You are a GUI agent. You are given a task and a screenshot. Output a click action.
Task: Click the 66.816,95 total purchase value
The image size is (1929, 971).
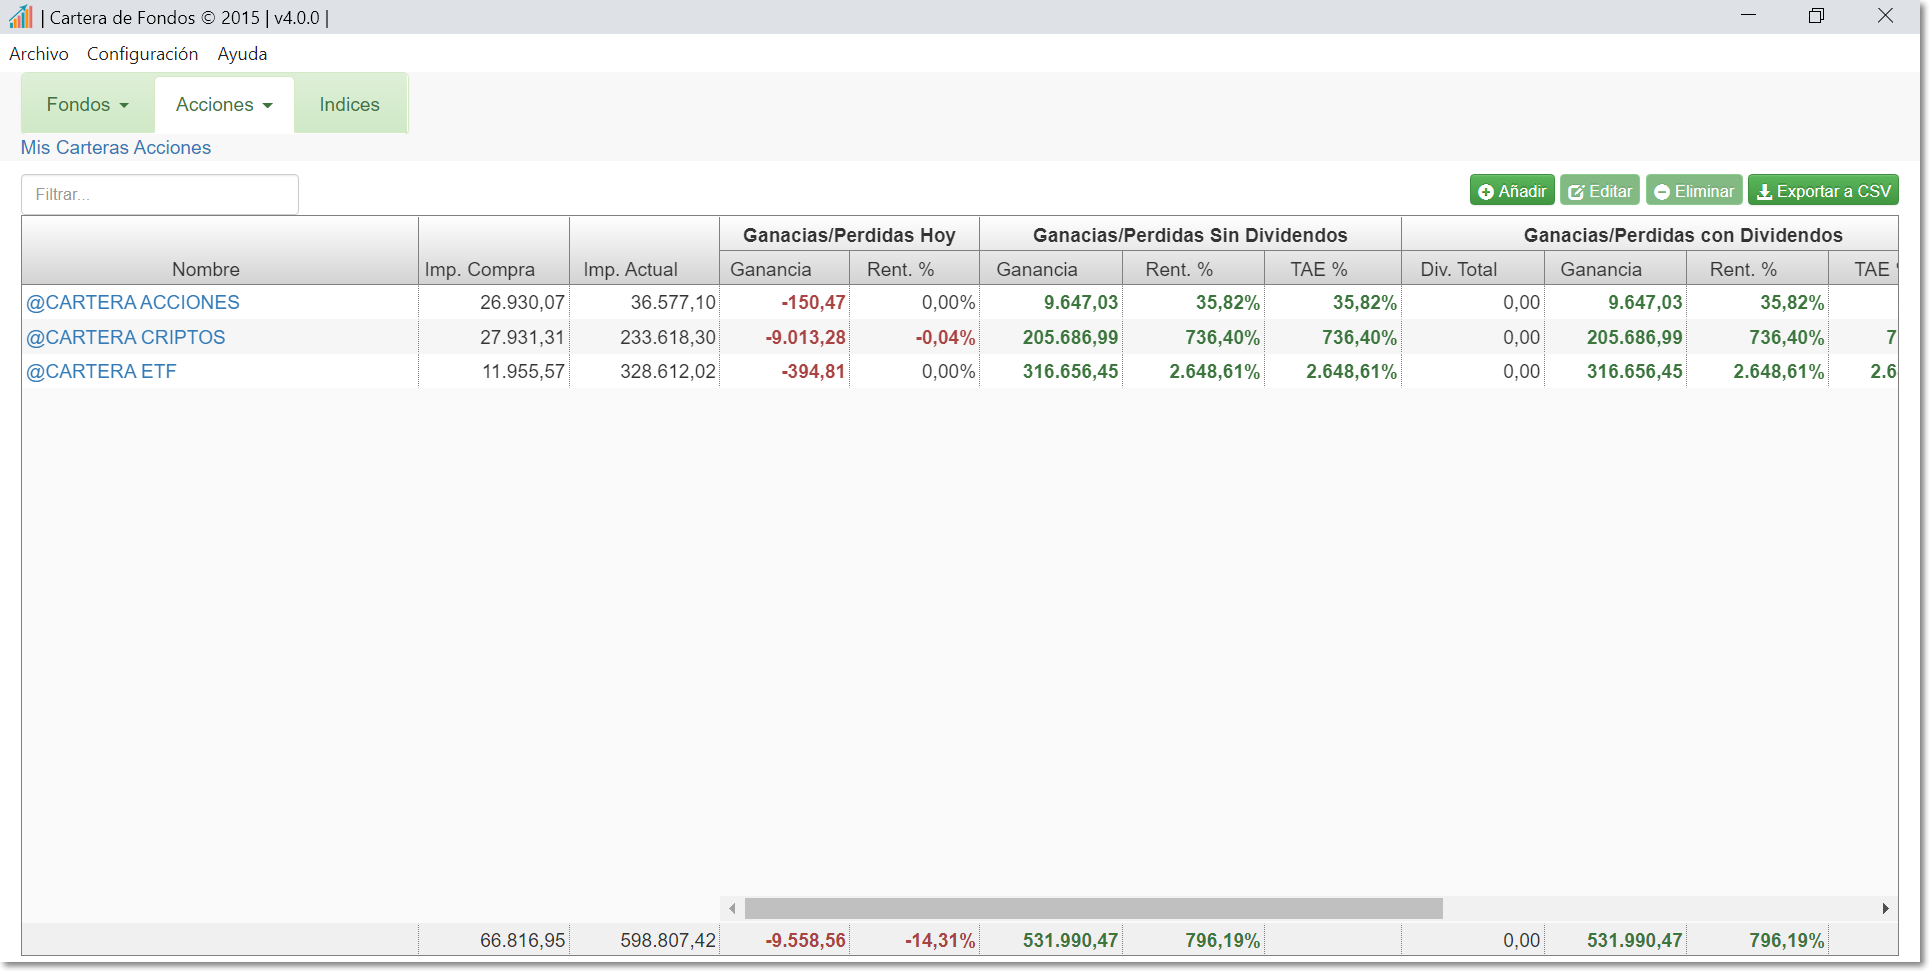point(522,940)
